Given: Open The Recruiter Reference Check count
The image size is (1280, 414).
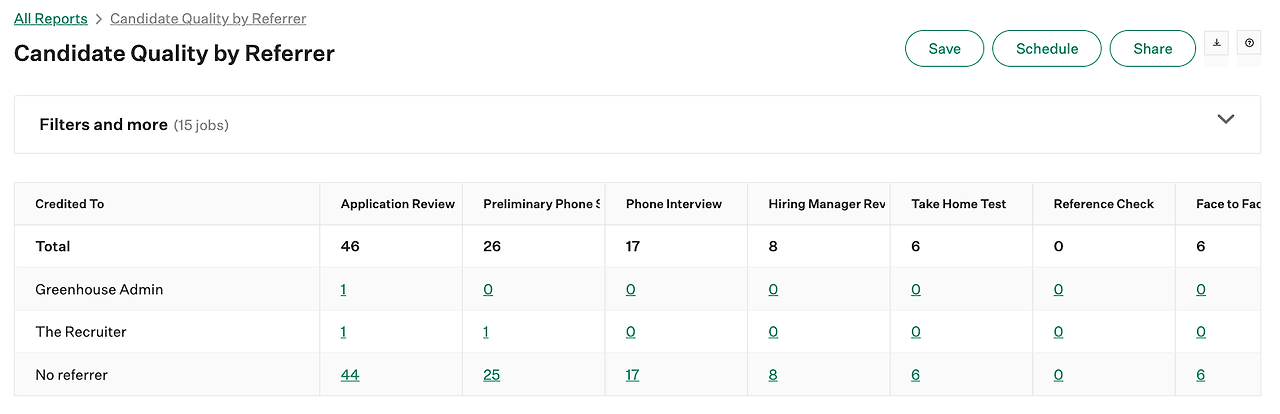Looking at the screenshot, I should coord(1058,332).
